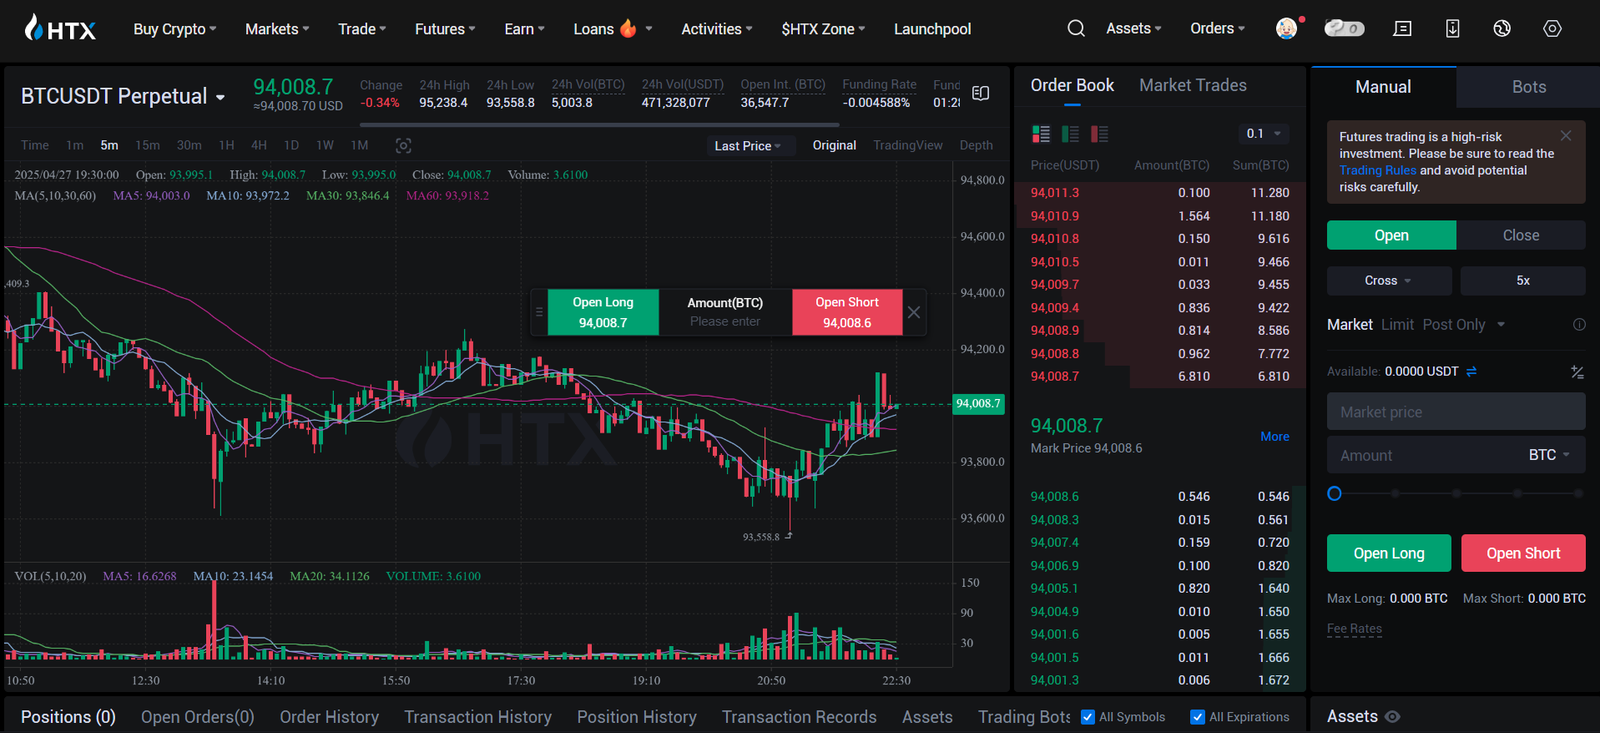1600x733 pixels.
Task: Click the green Open Long button in order panel
Action: (1389, 553)
